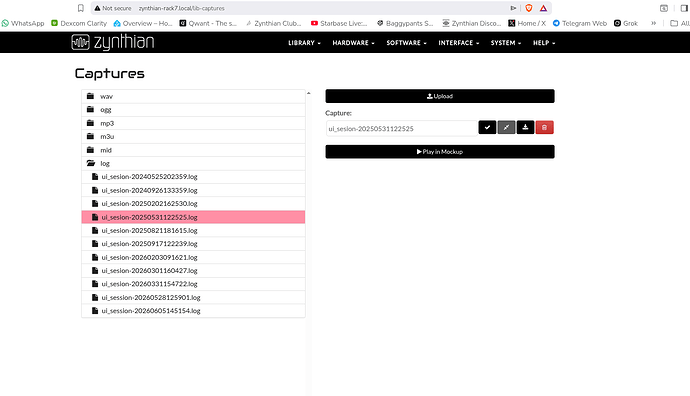The image size is (690, 396).
Task: Click the Capture name input field
Action: [x=401, y=128]
